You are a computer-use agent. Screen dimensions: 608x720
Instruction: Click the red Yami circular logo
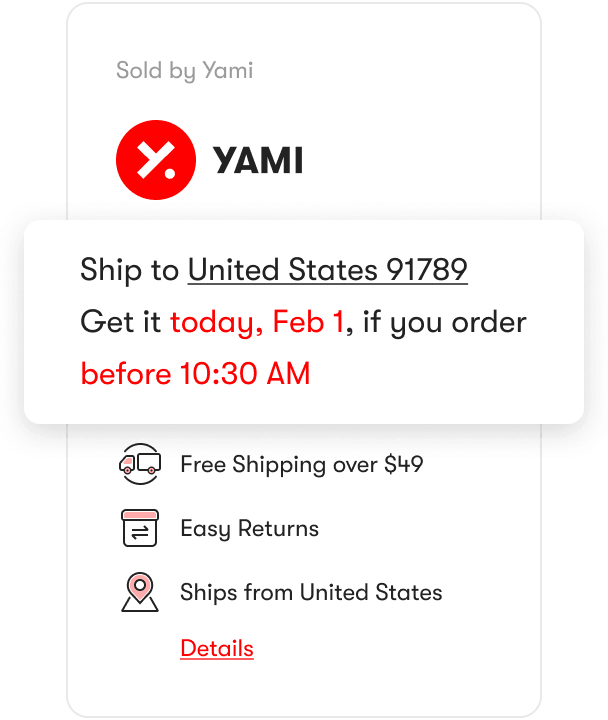pos(156,160)
